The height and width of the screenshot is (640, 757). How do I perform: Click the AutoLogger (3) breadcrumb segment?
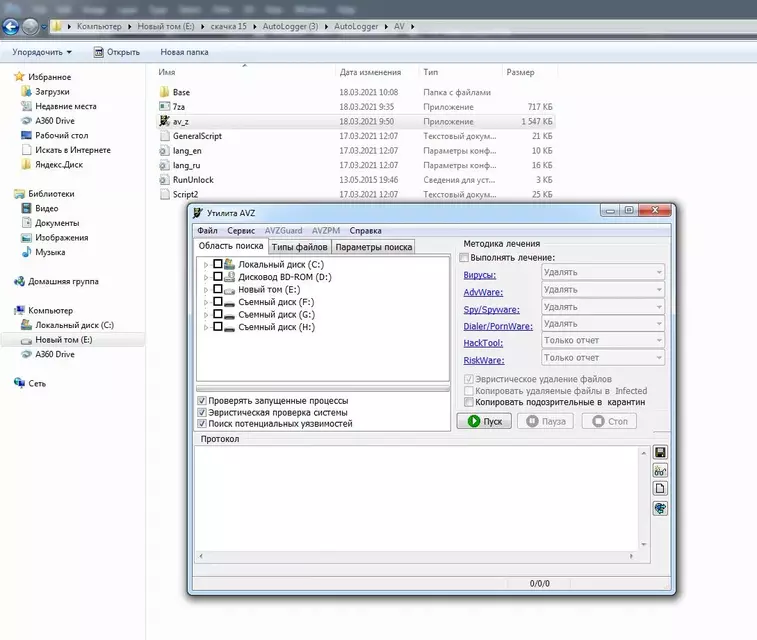[x=290, y=27]
